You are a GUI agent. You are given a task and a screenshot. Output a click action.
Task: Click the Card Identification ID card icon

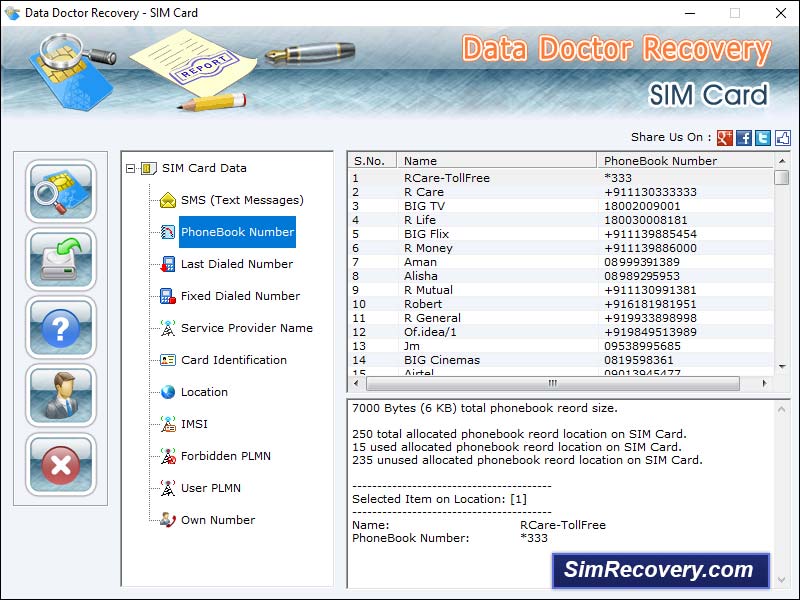pyautogui.click(x=168, y=360)
